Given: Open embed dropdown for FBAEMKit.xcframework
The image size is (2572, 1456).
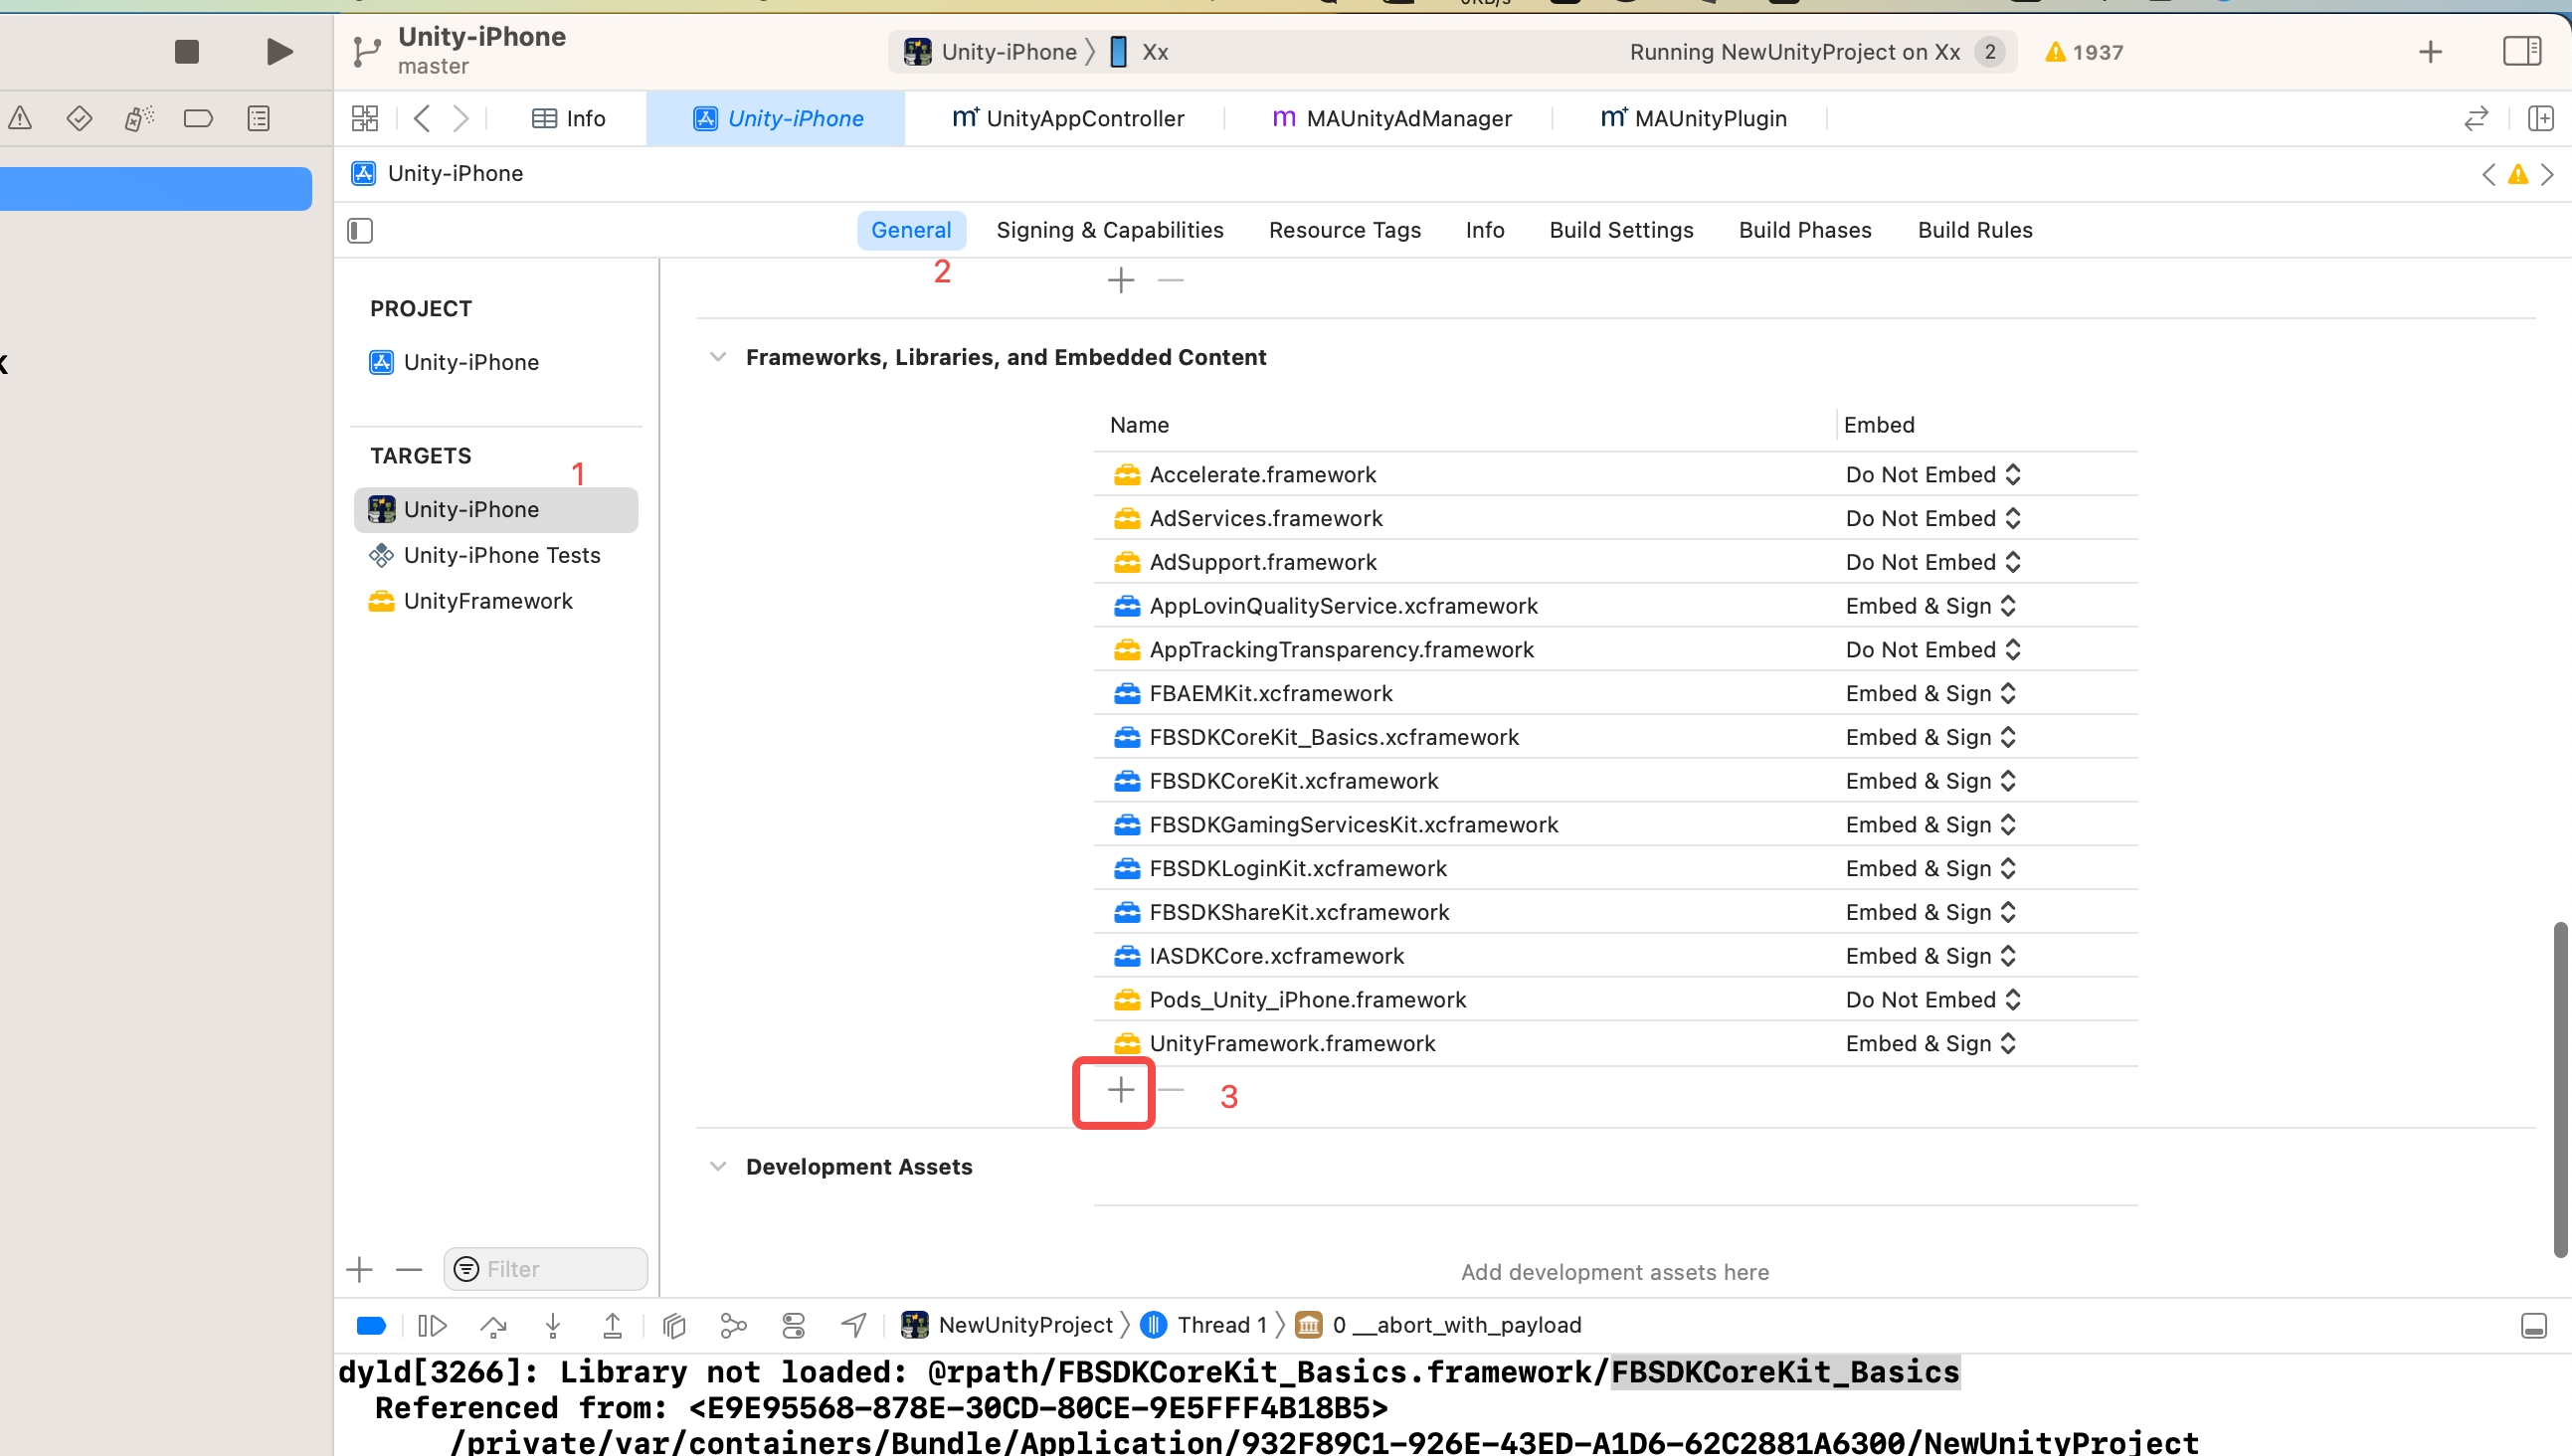Looking at the screenshot, I should [x=1930, y=693].
